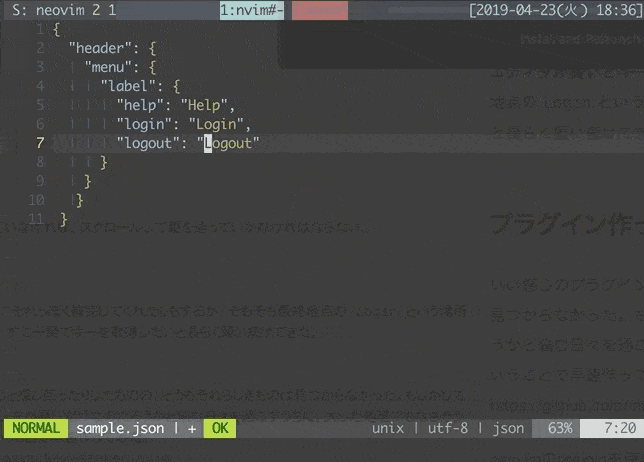The height and width of the screenshot is (462, 644).
Task: Click line number 2 in the gutter
Action: coord(40,48)
